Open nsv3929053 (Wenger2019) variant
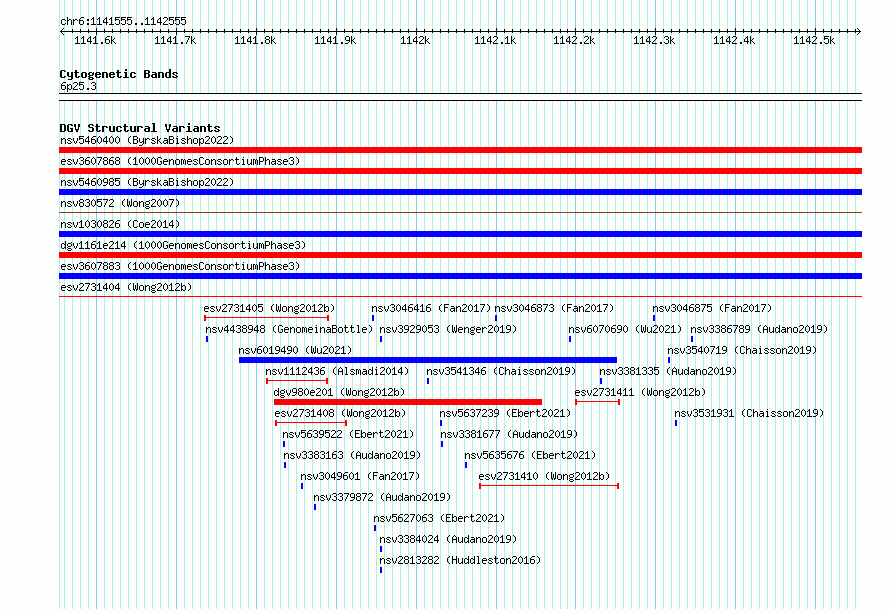Image resolution: width=890 pixels, height=609 pixels. (448, 329)
